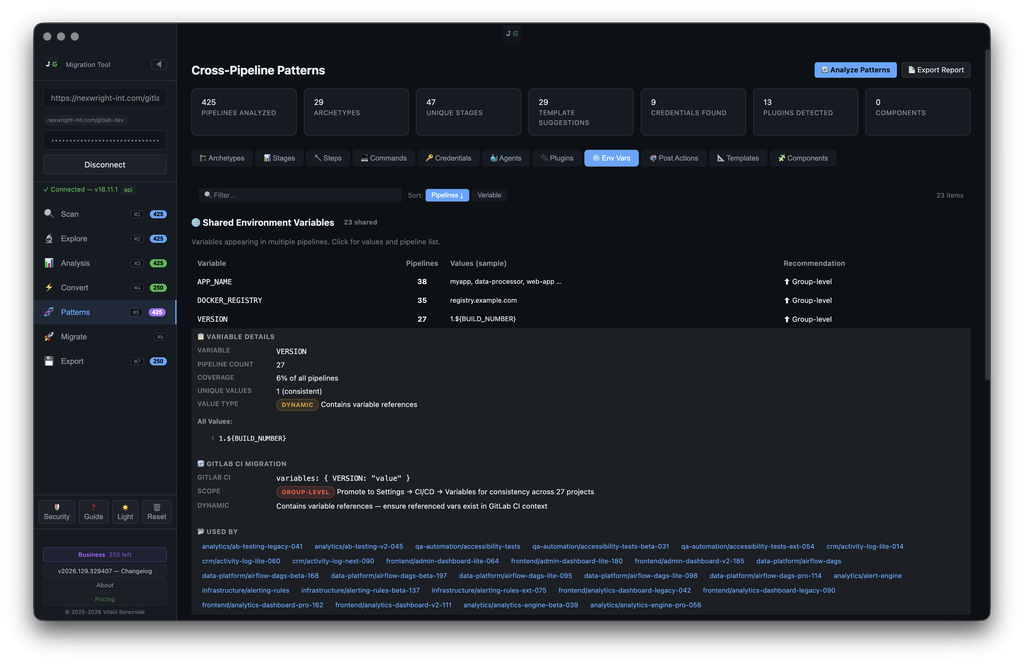Sort the list by Variable

pos(489,195)
